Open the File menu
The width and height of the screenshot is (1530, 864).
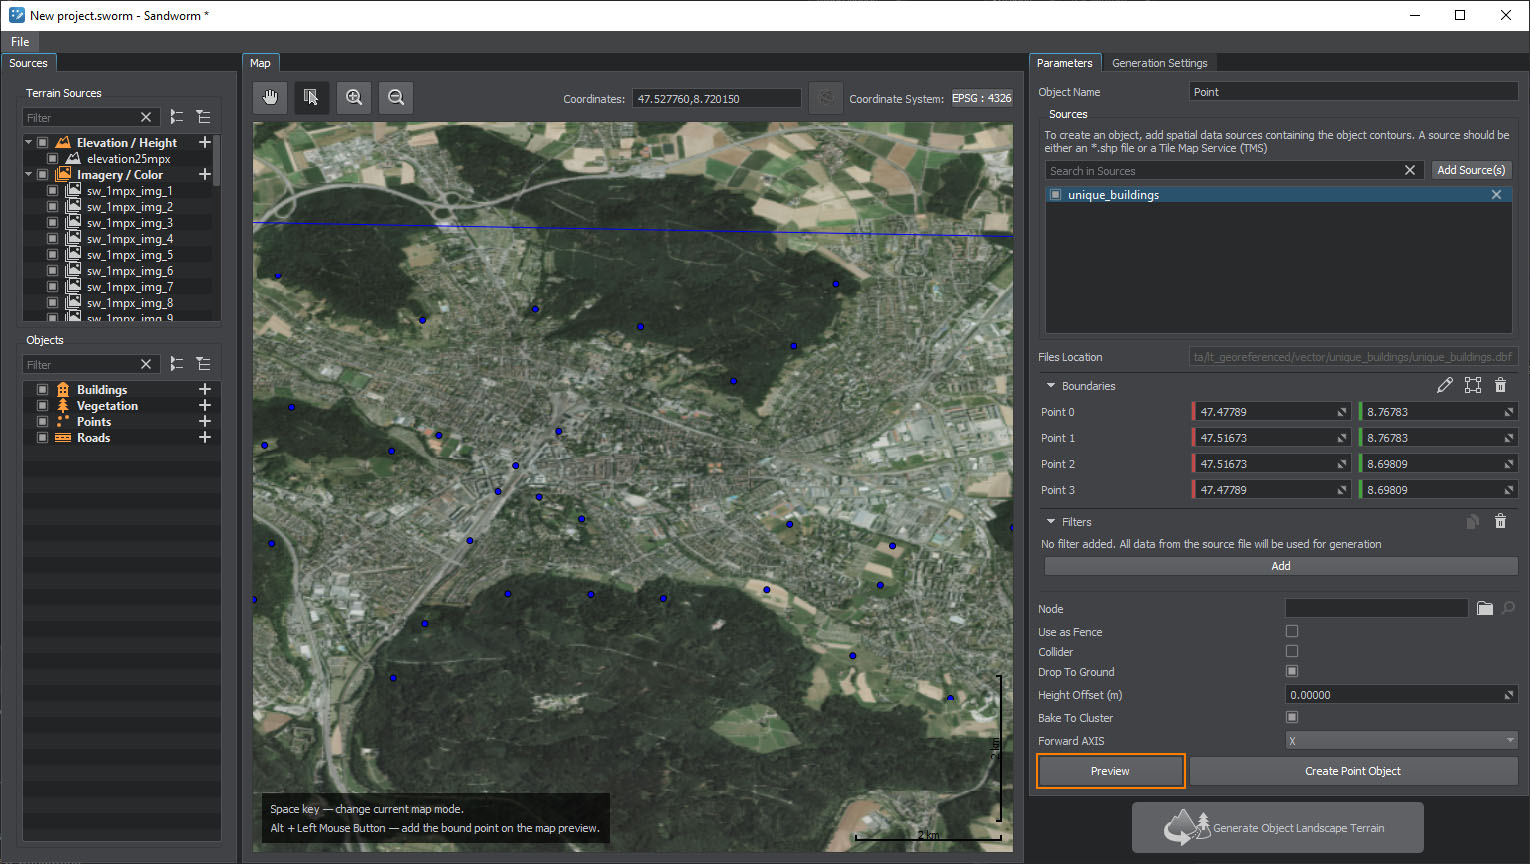coord(20,41)
